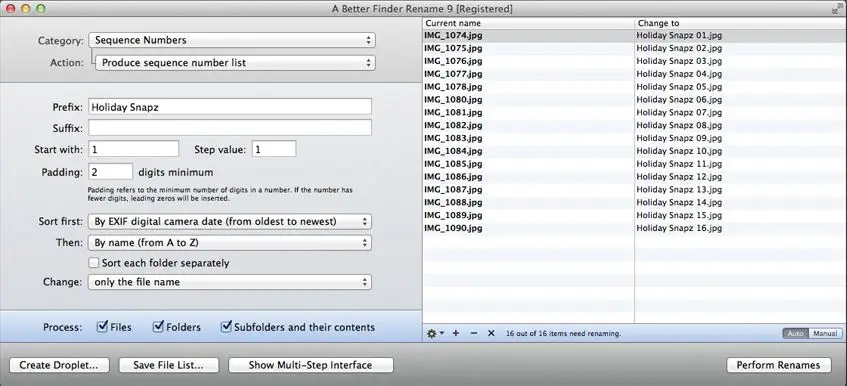This screenshot has width=847, height=386.
Task: Click the X icon to clear file list
Action: tap(491, 334)
